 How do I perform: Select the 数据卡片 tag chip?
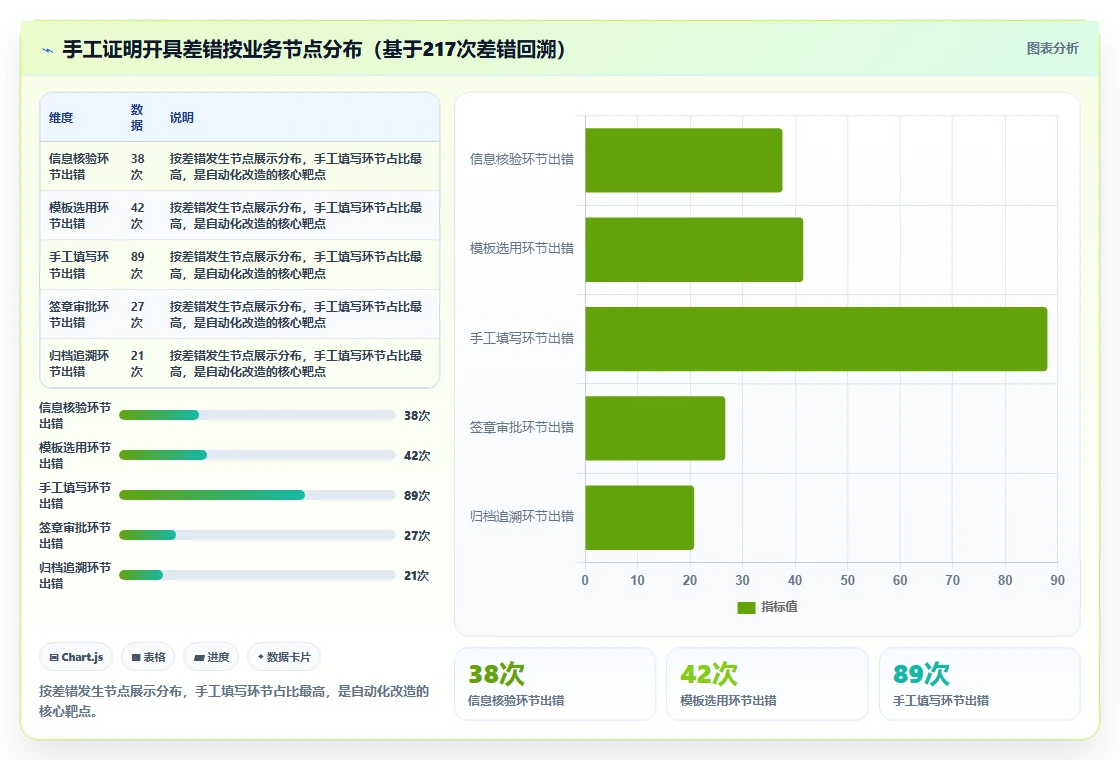(x=284, y=657)
